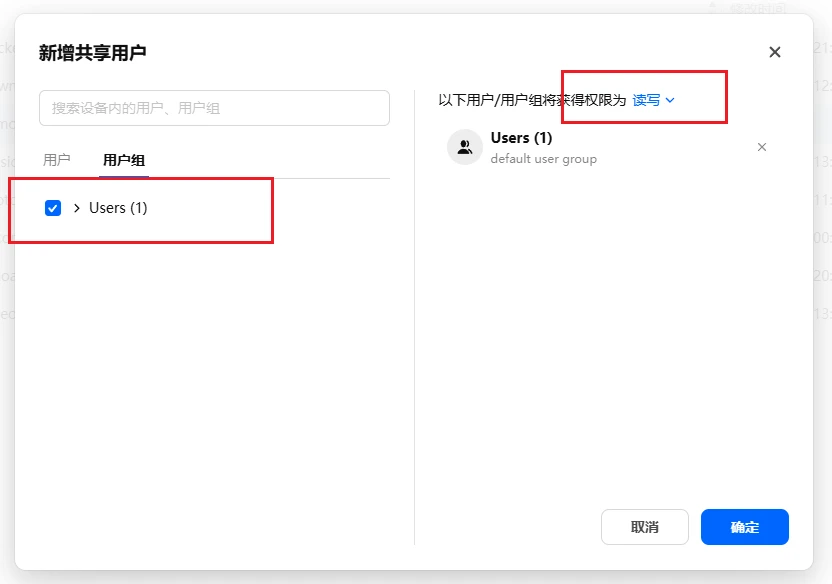832x584 pixels.
Task: Select the Users (1) entry in the right panel
Action: point(521,138)
